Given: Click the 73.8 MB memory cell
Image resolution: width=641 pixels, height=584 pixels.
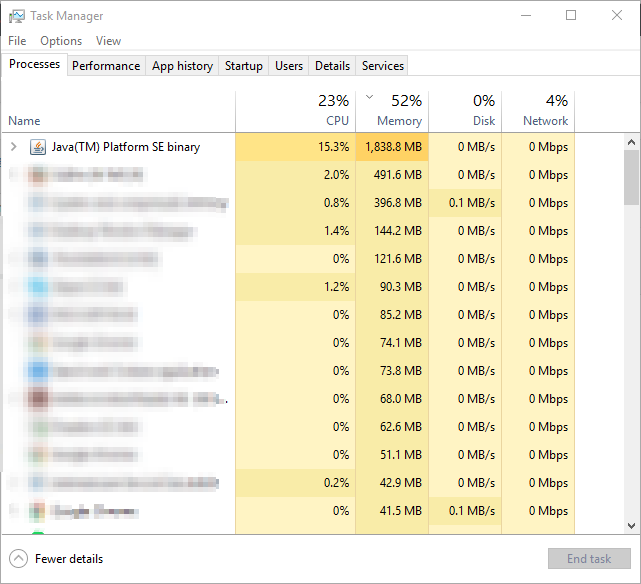Looking at the screenshot, I should click(x=392, y=371).
